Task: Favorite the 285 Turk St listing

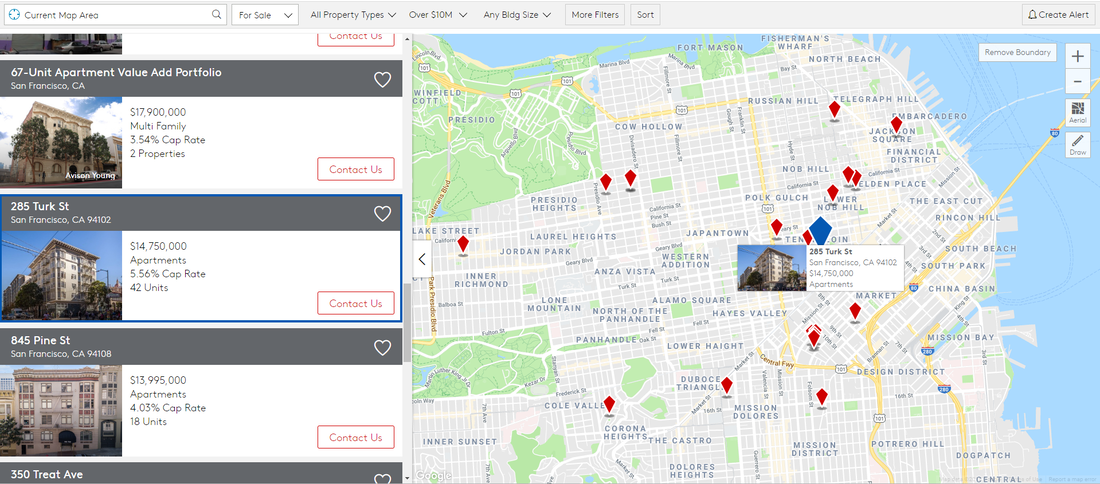Action: [382, 213]
